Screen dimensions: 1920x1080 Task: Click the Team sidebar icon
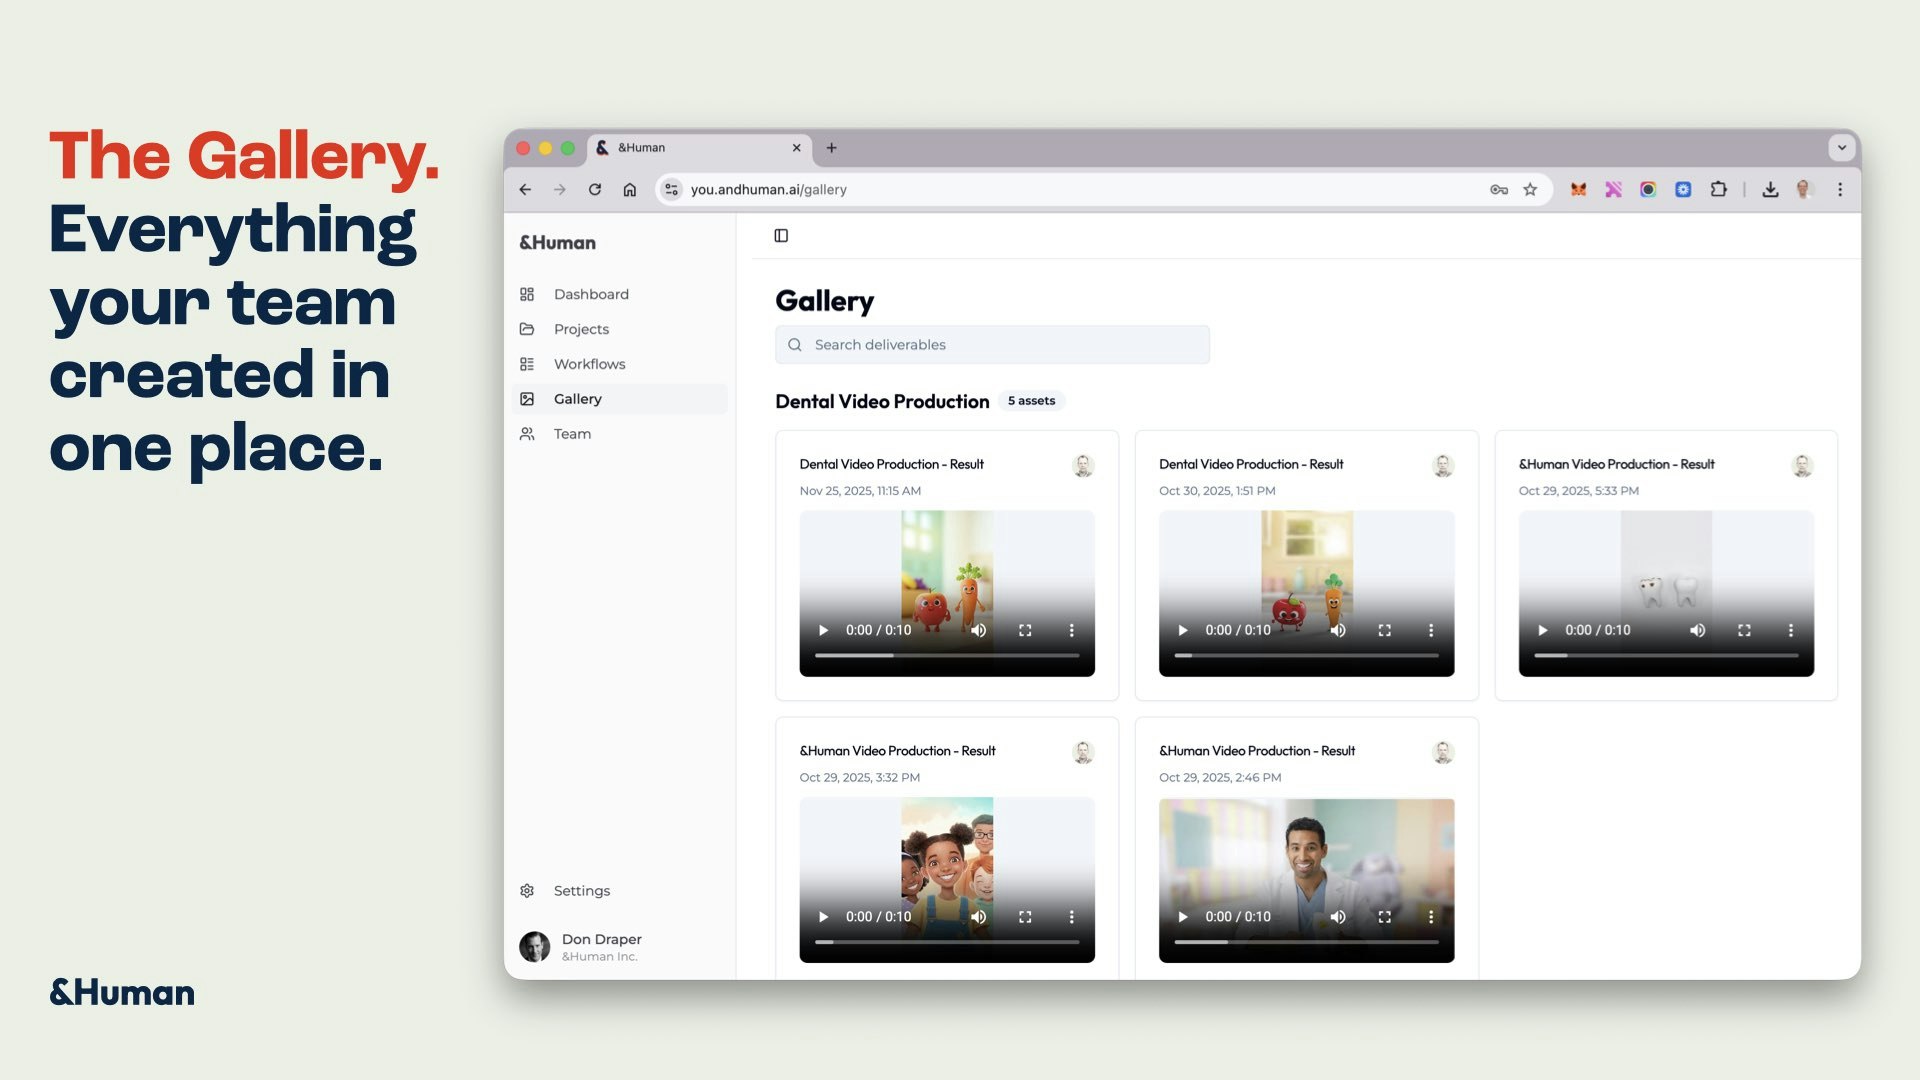coord(527,434)
